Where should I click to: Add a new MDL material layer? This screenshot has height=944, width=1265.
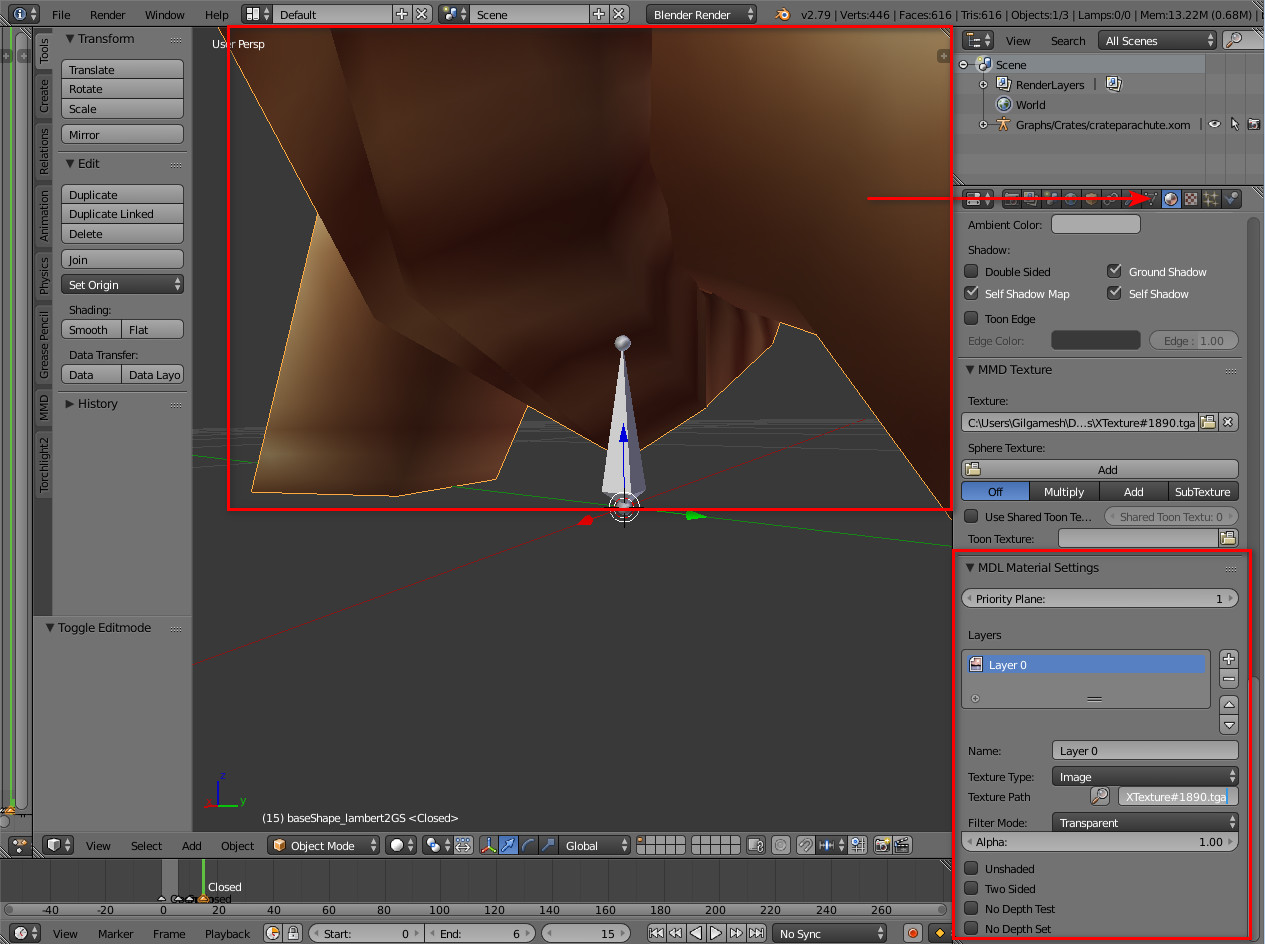1229,659
